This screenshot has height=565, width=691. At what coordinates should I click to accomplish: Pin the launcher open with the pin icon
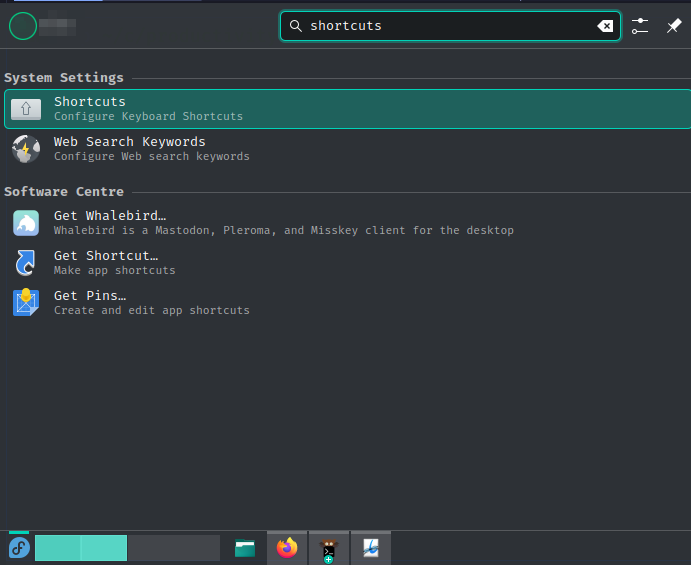(673, 26)
